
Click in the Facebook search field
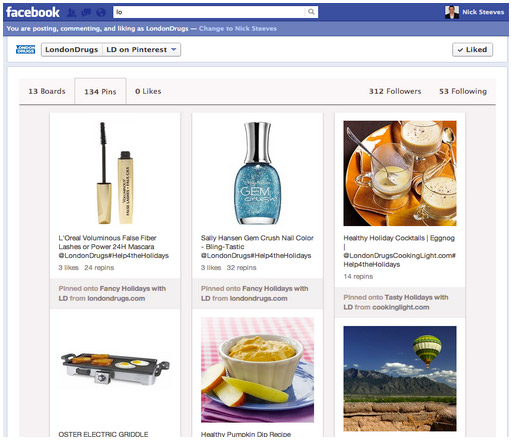209,12
